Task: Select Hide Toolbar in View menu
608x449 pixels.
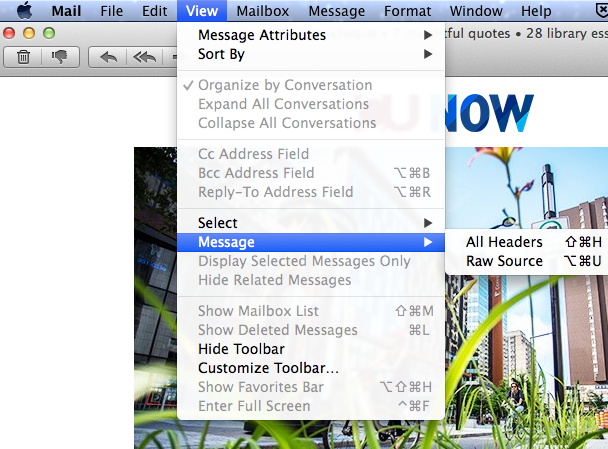Action: click(241, 349)
